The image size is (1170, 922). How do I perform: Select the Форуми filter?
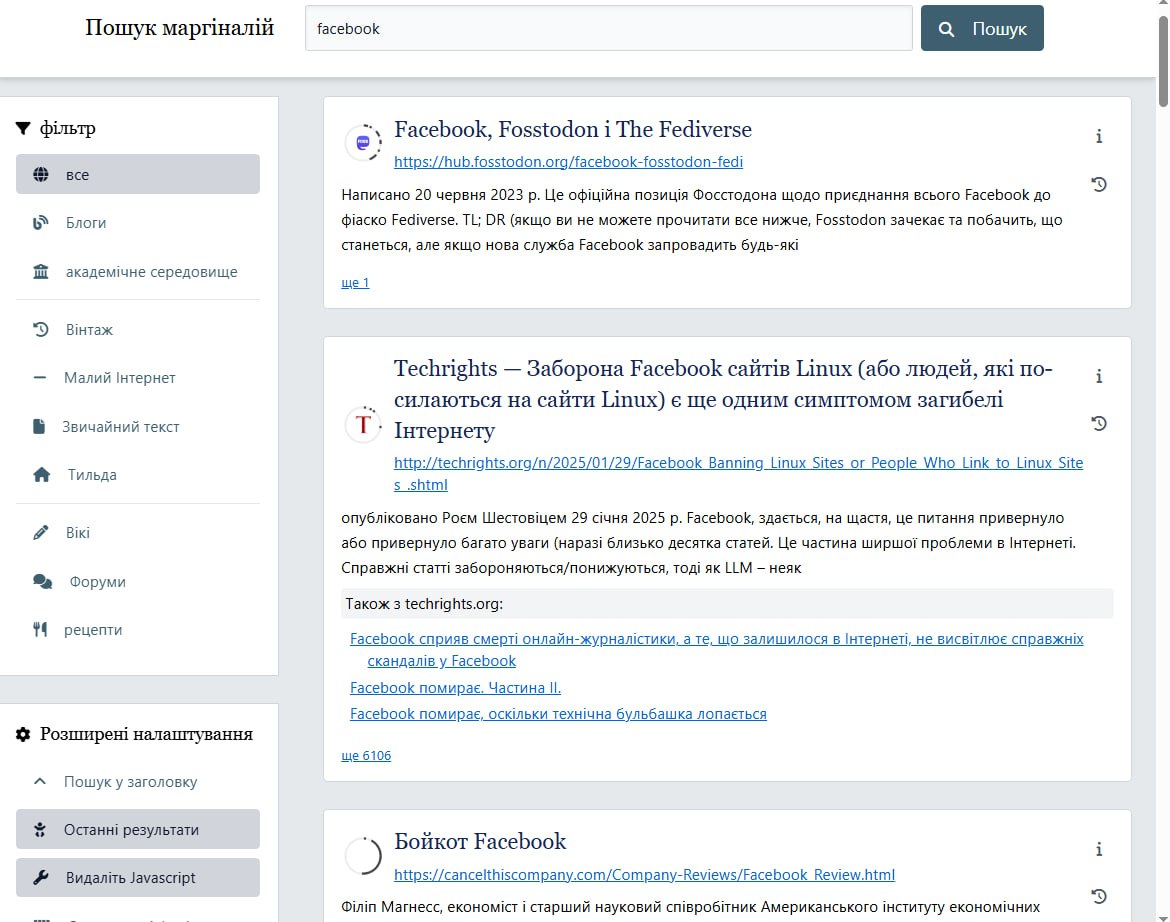tap(137, 581)
